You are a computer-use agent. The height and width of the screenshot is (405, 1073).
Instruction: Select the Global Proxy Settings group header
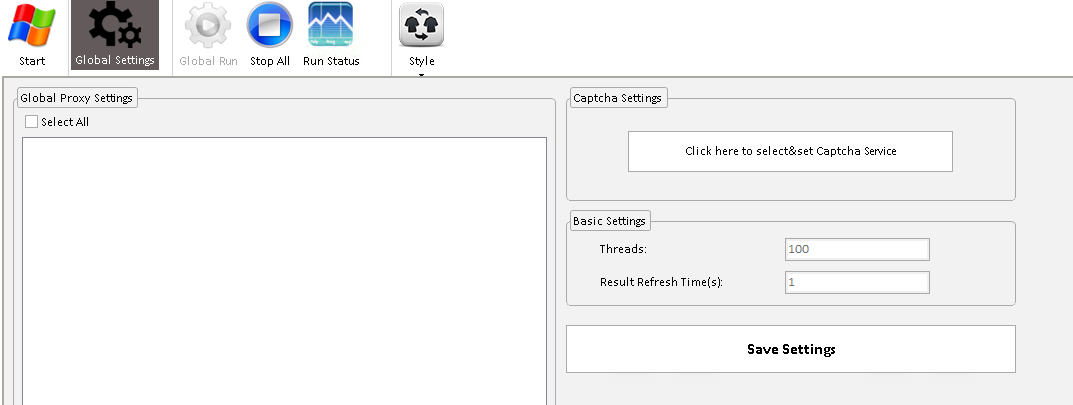(77, 98)
